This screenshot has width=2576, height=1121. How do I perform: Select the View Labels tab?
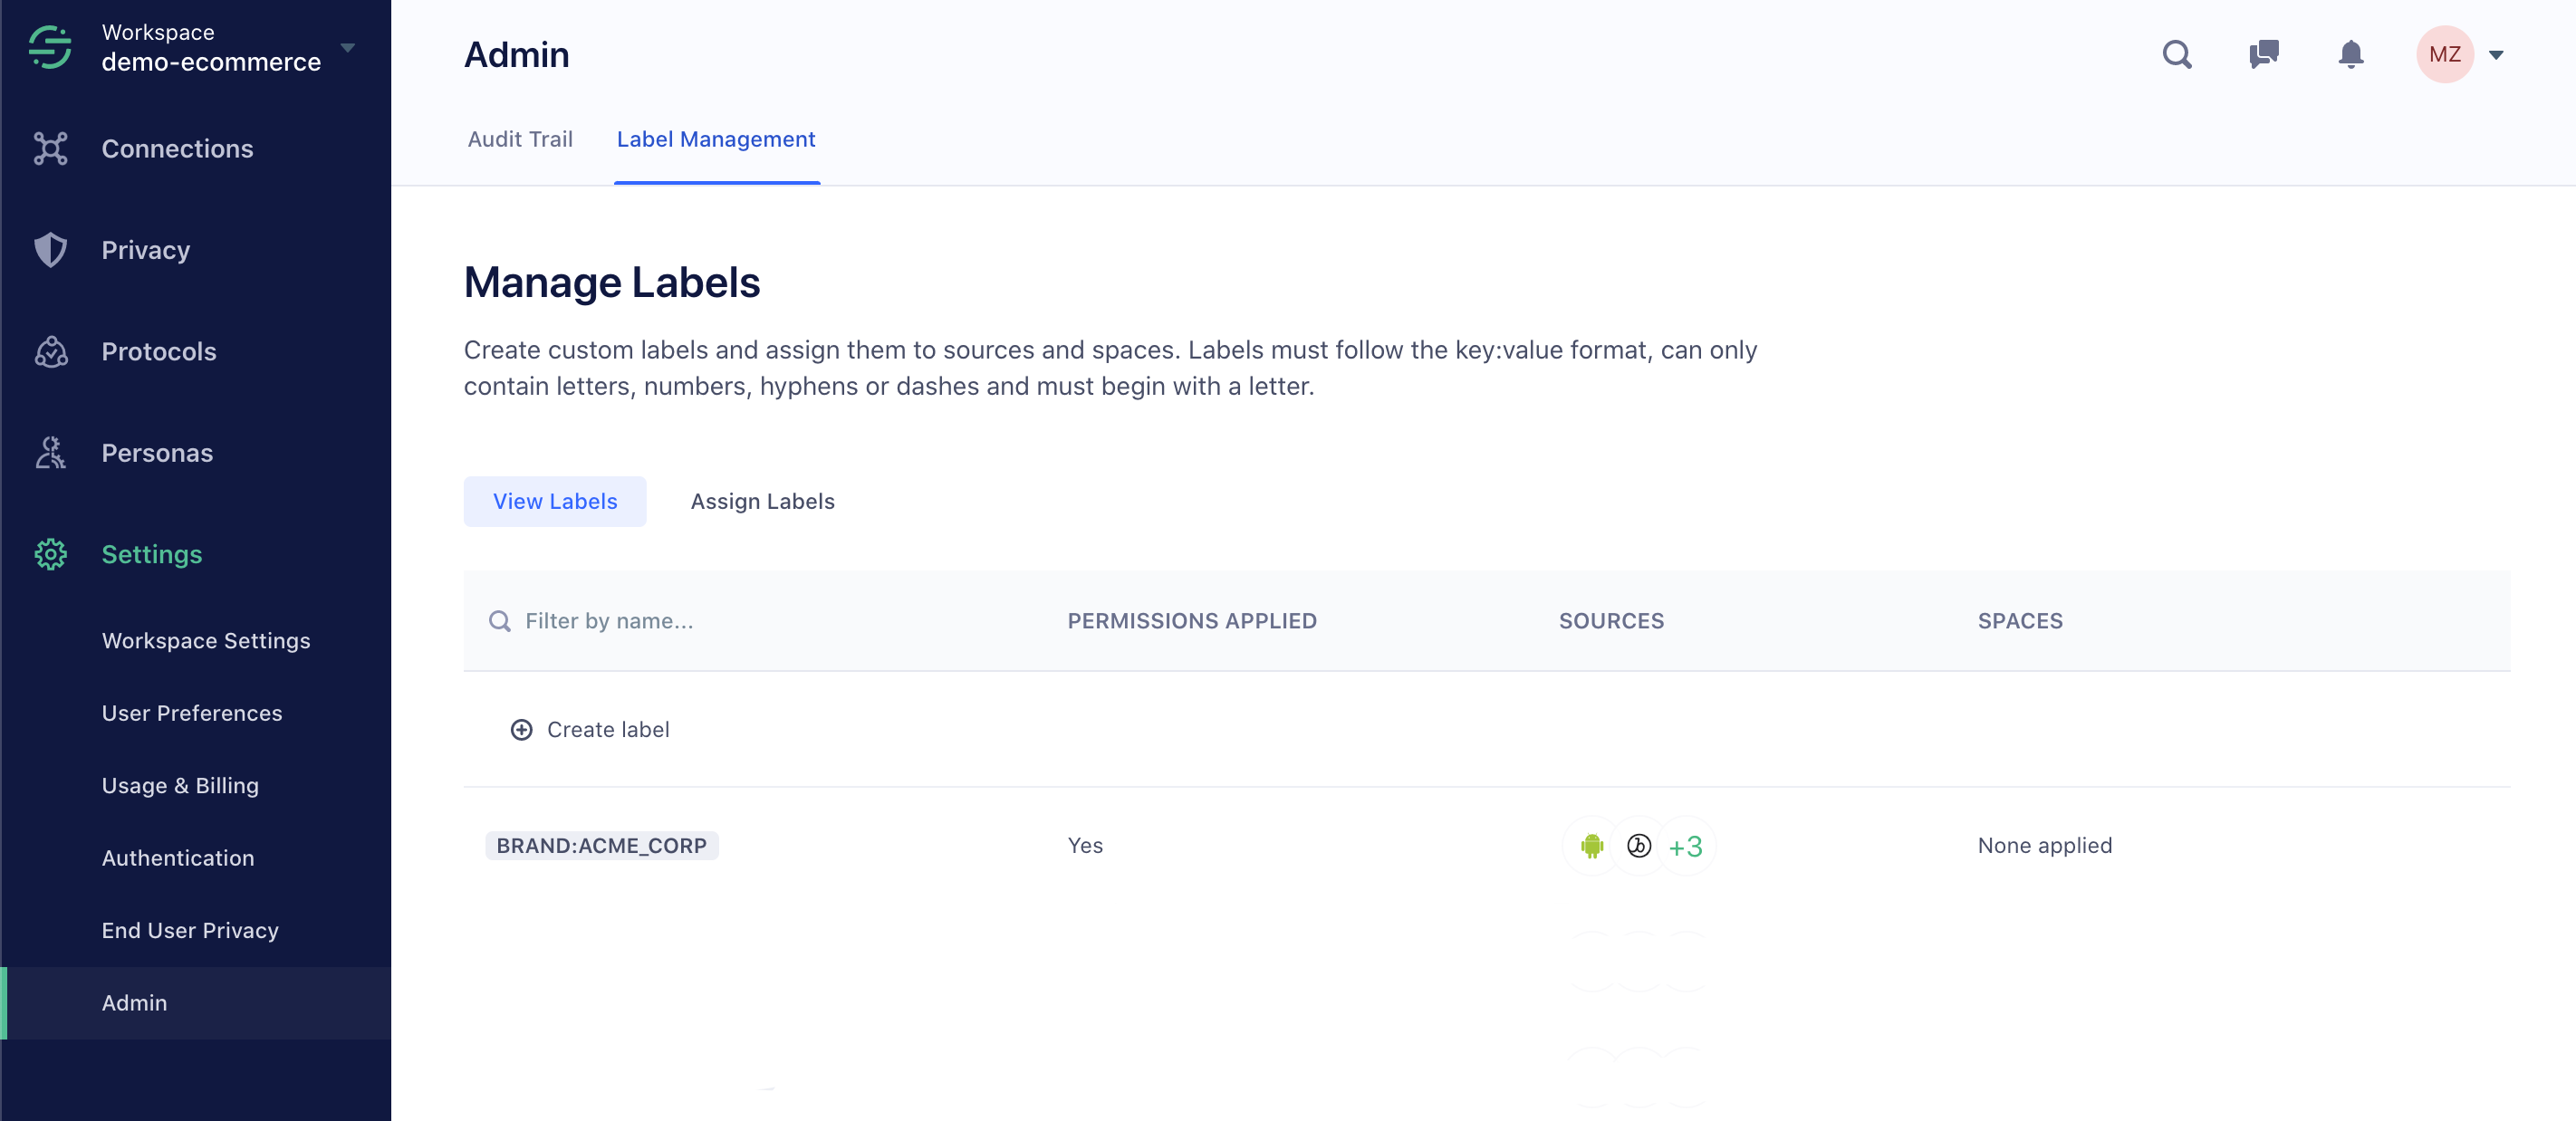pos(555,501)
